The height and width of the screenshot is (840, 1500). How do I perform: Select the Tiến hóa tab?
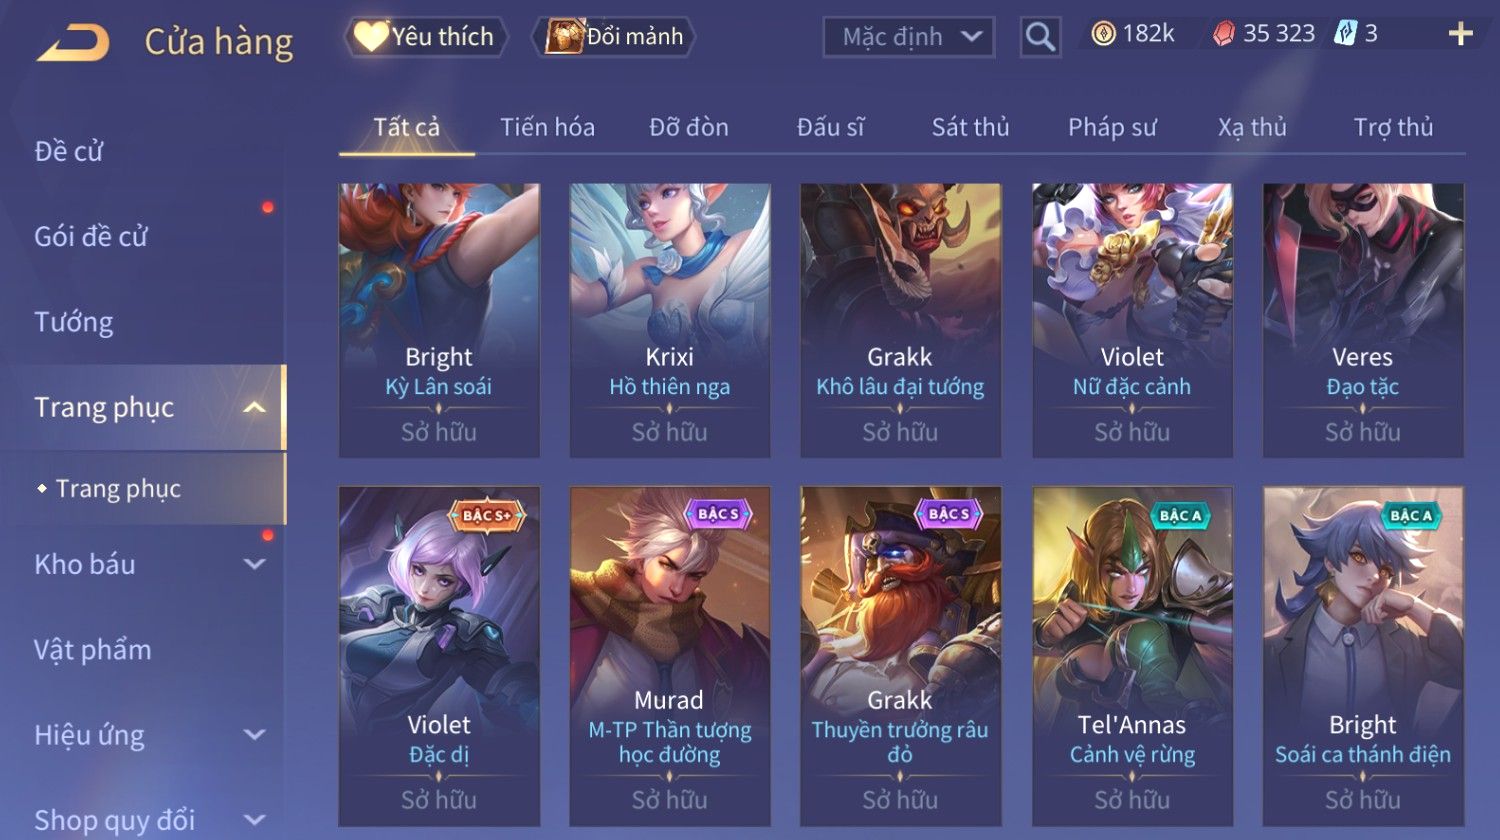547,127
